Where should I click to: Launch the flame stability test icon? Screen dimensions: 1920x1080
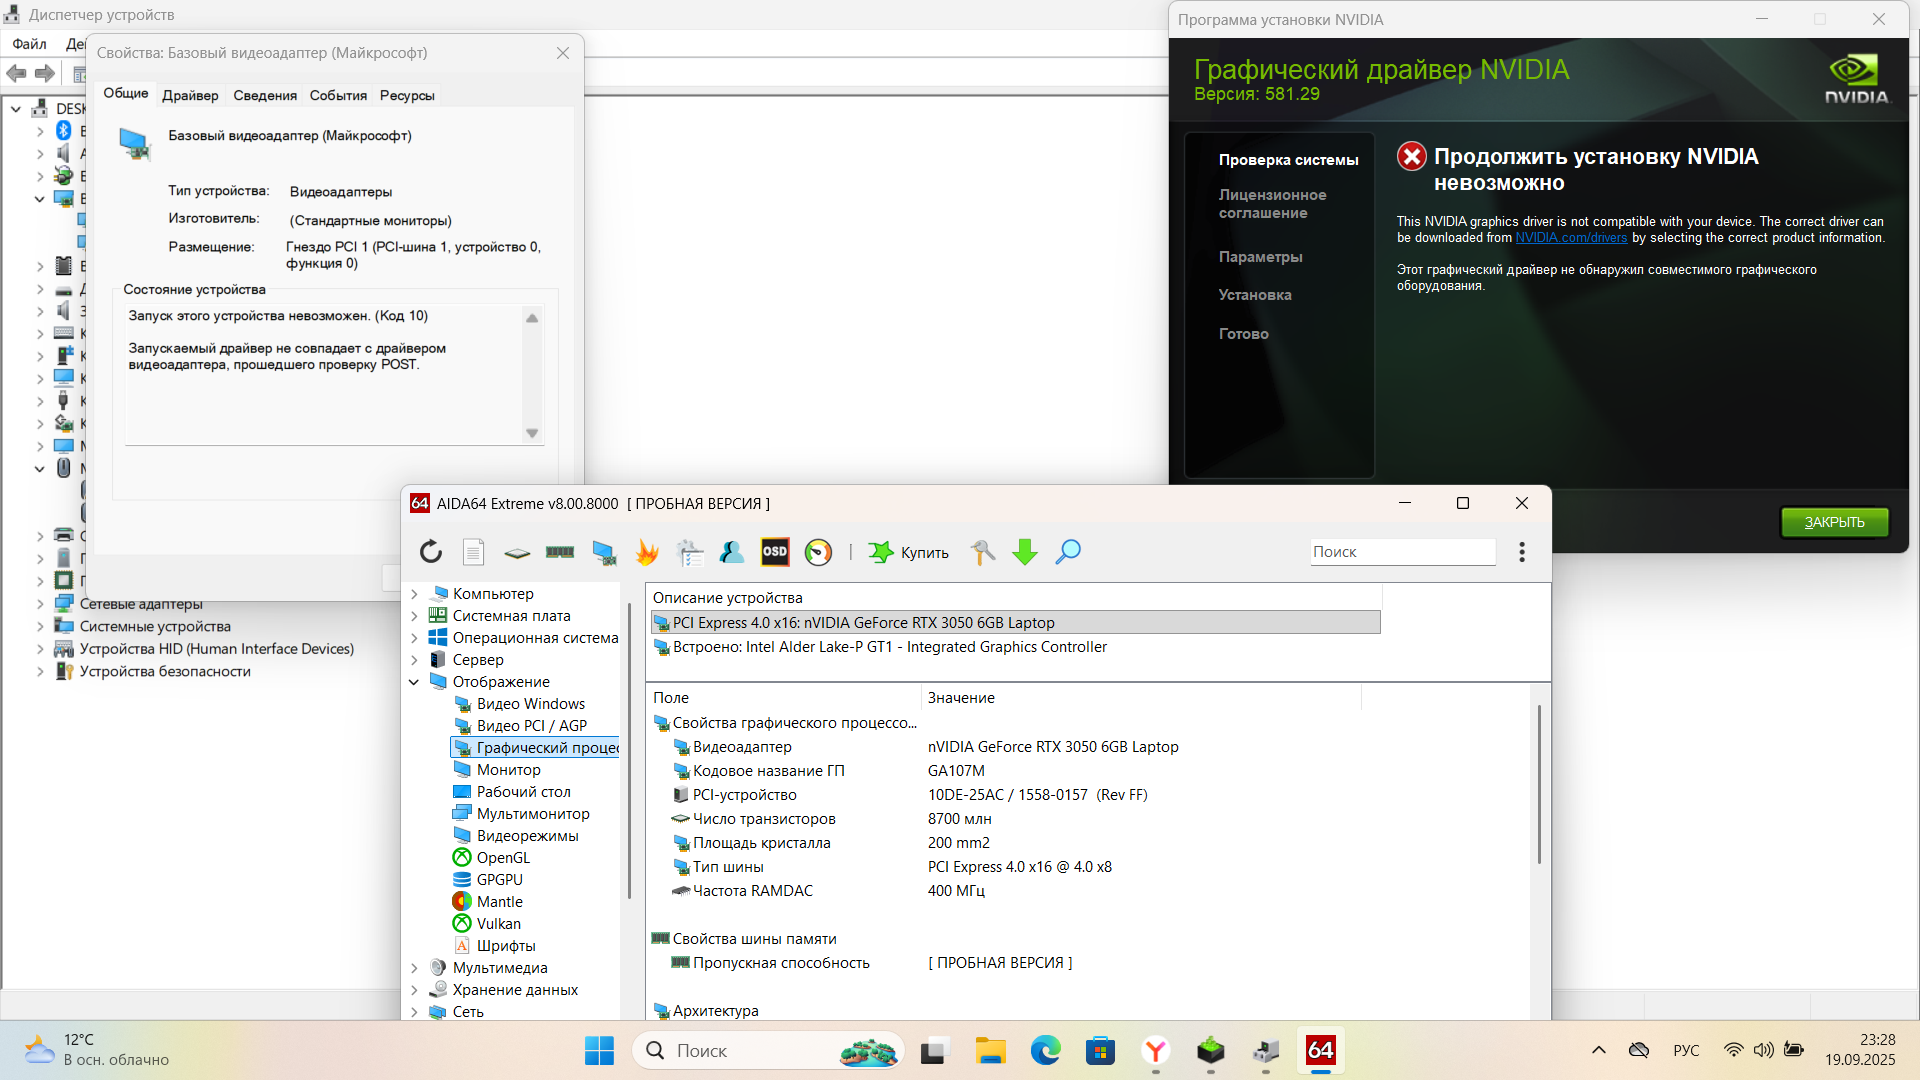click(647, 552)
